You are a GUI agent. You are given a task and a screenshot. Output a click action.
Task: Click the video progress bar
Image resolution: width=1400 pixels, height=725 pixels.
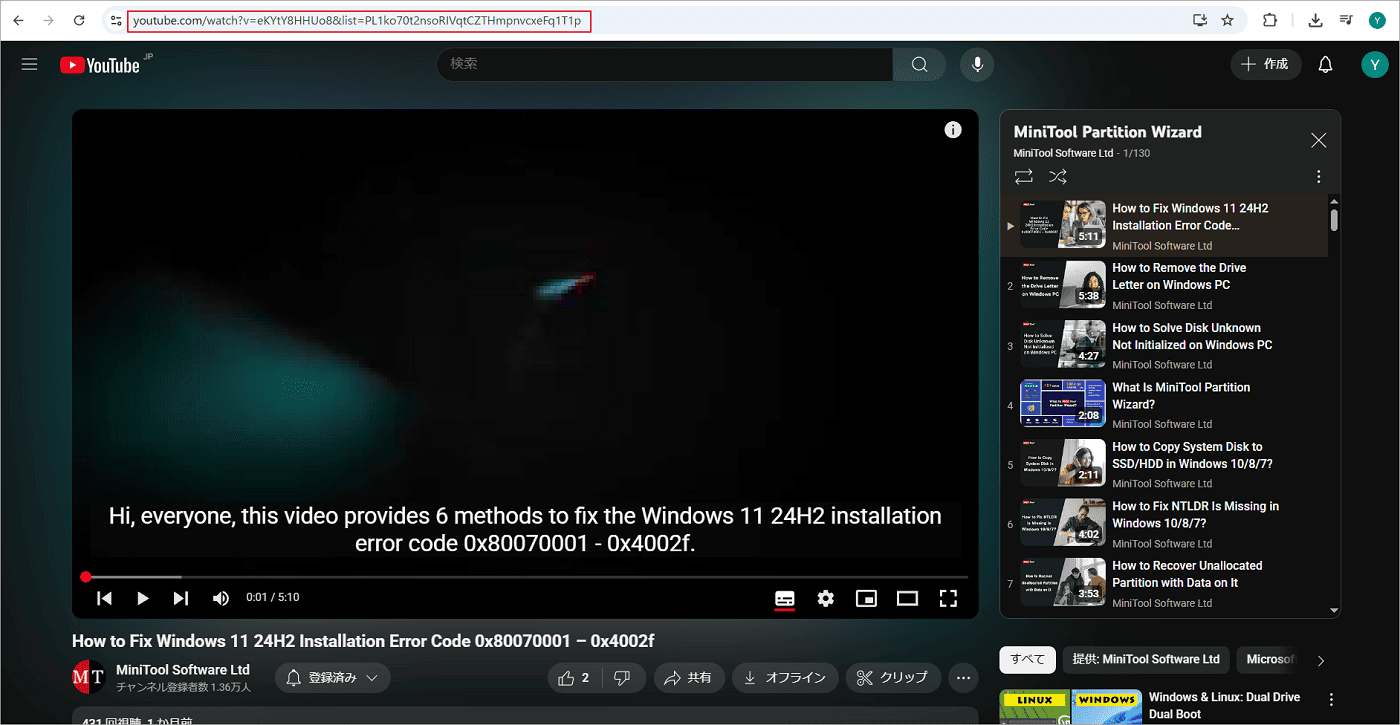pos(525,577)
